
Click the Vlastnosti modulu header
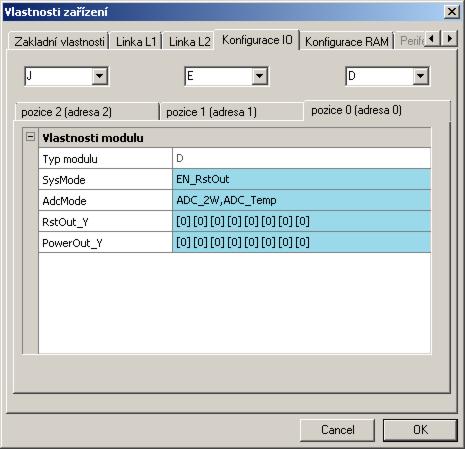click(235, 138)
